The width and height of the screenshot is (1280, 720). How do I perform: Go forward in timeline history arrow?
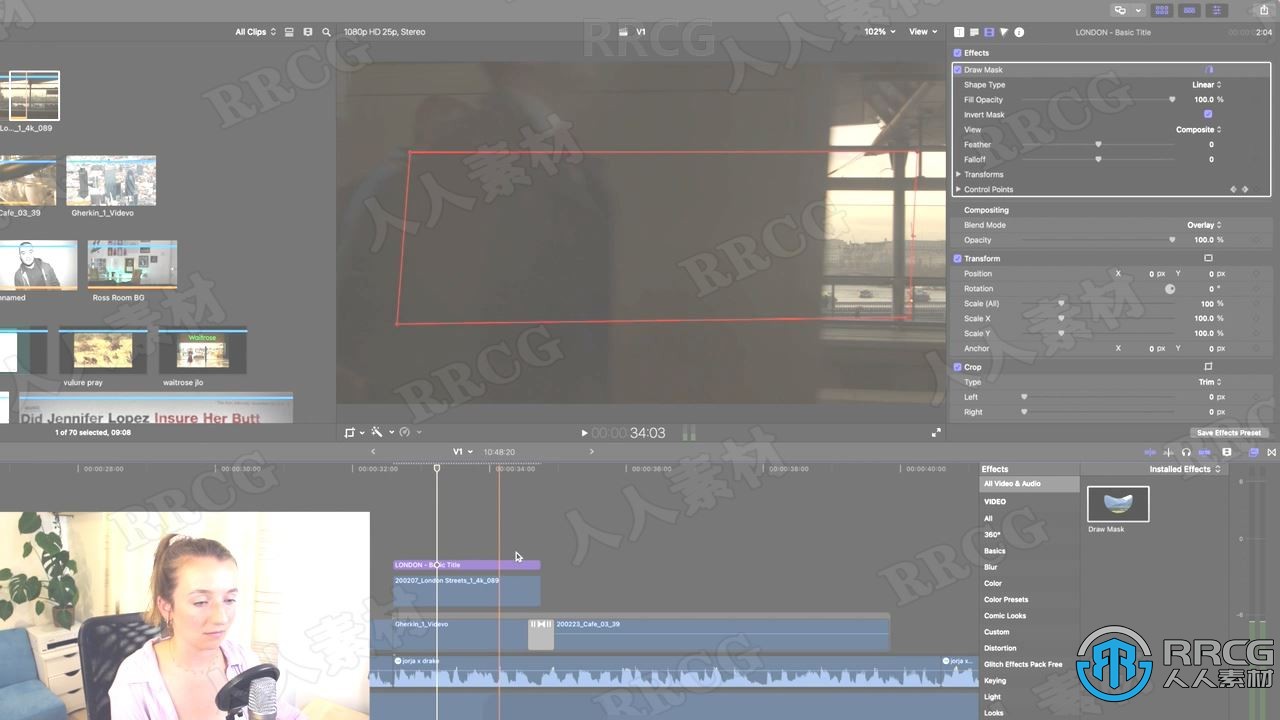591,452
